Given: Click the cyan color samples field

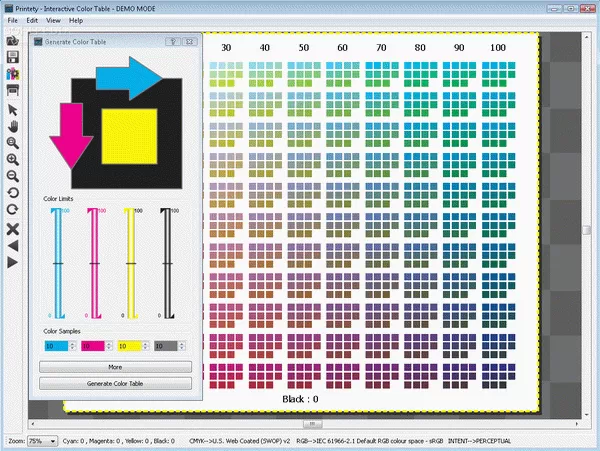Looking at the screenshot, I should click(56, 346).
